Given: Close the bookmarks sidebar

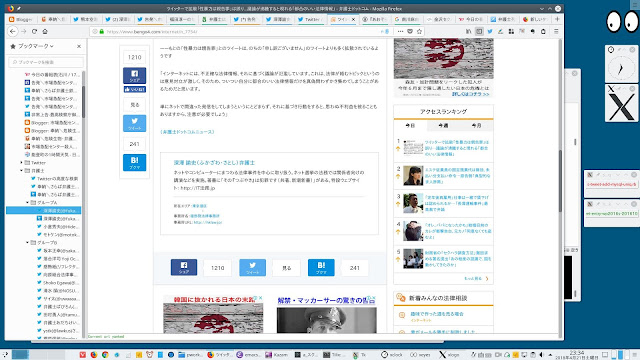Looking at the screenshot, I should [x=79, y=47].
